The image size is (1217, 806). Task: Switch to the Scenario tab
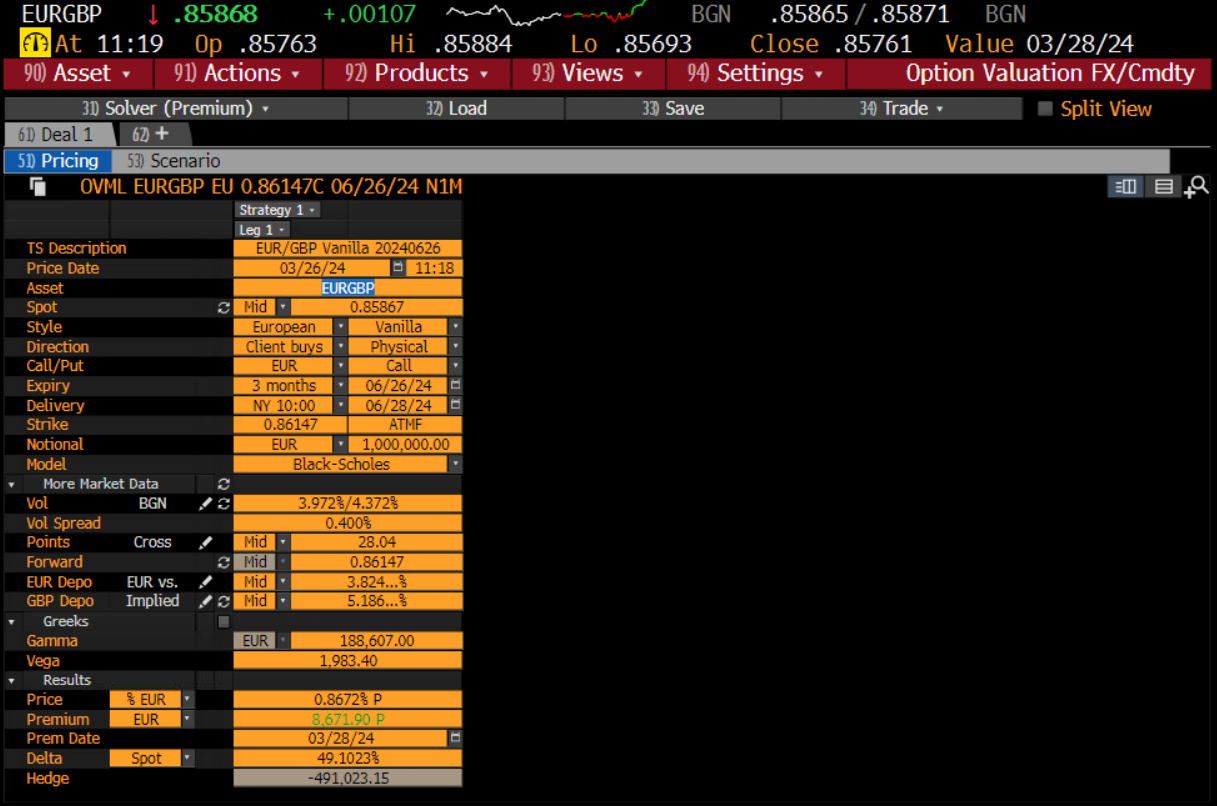185,161
